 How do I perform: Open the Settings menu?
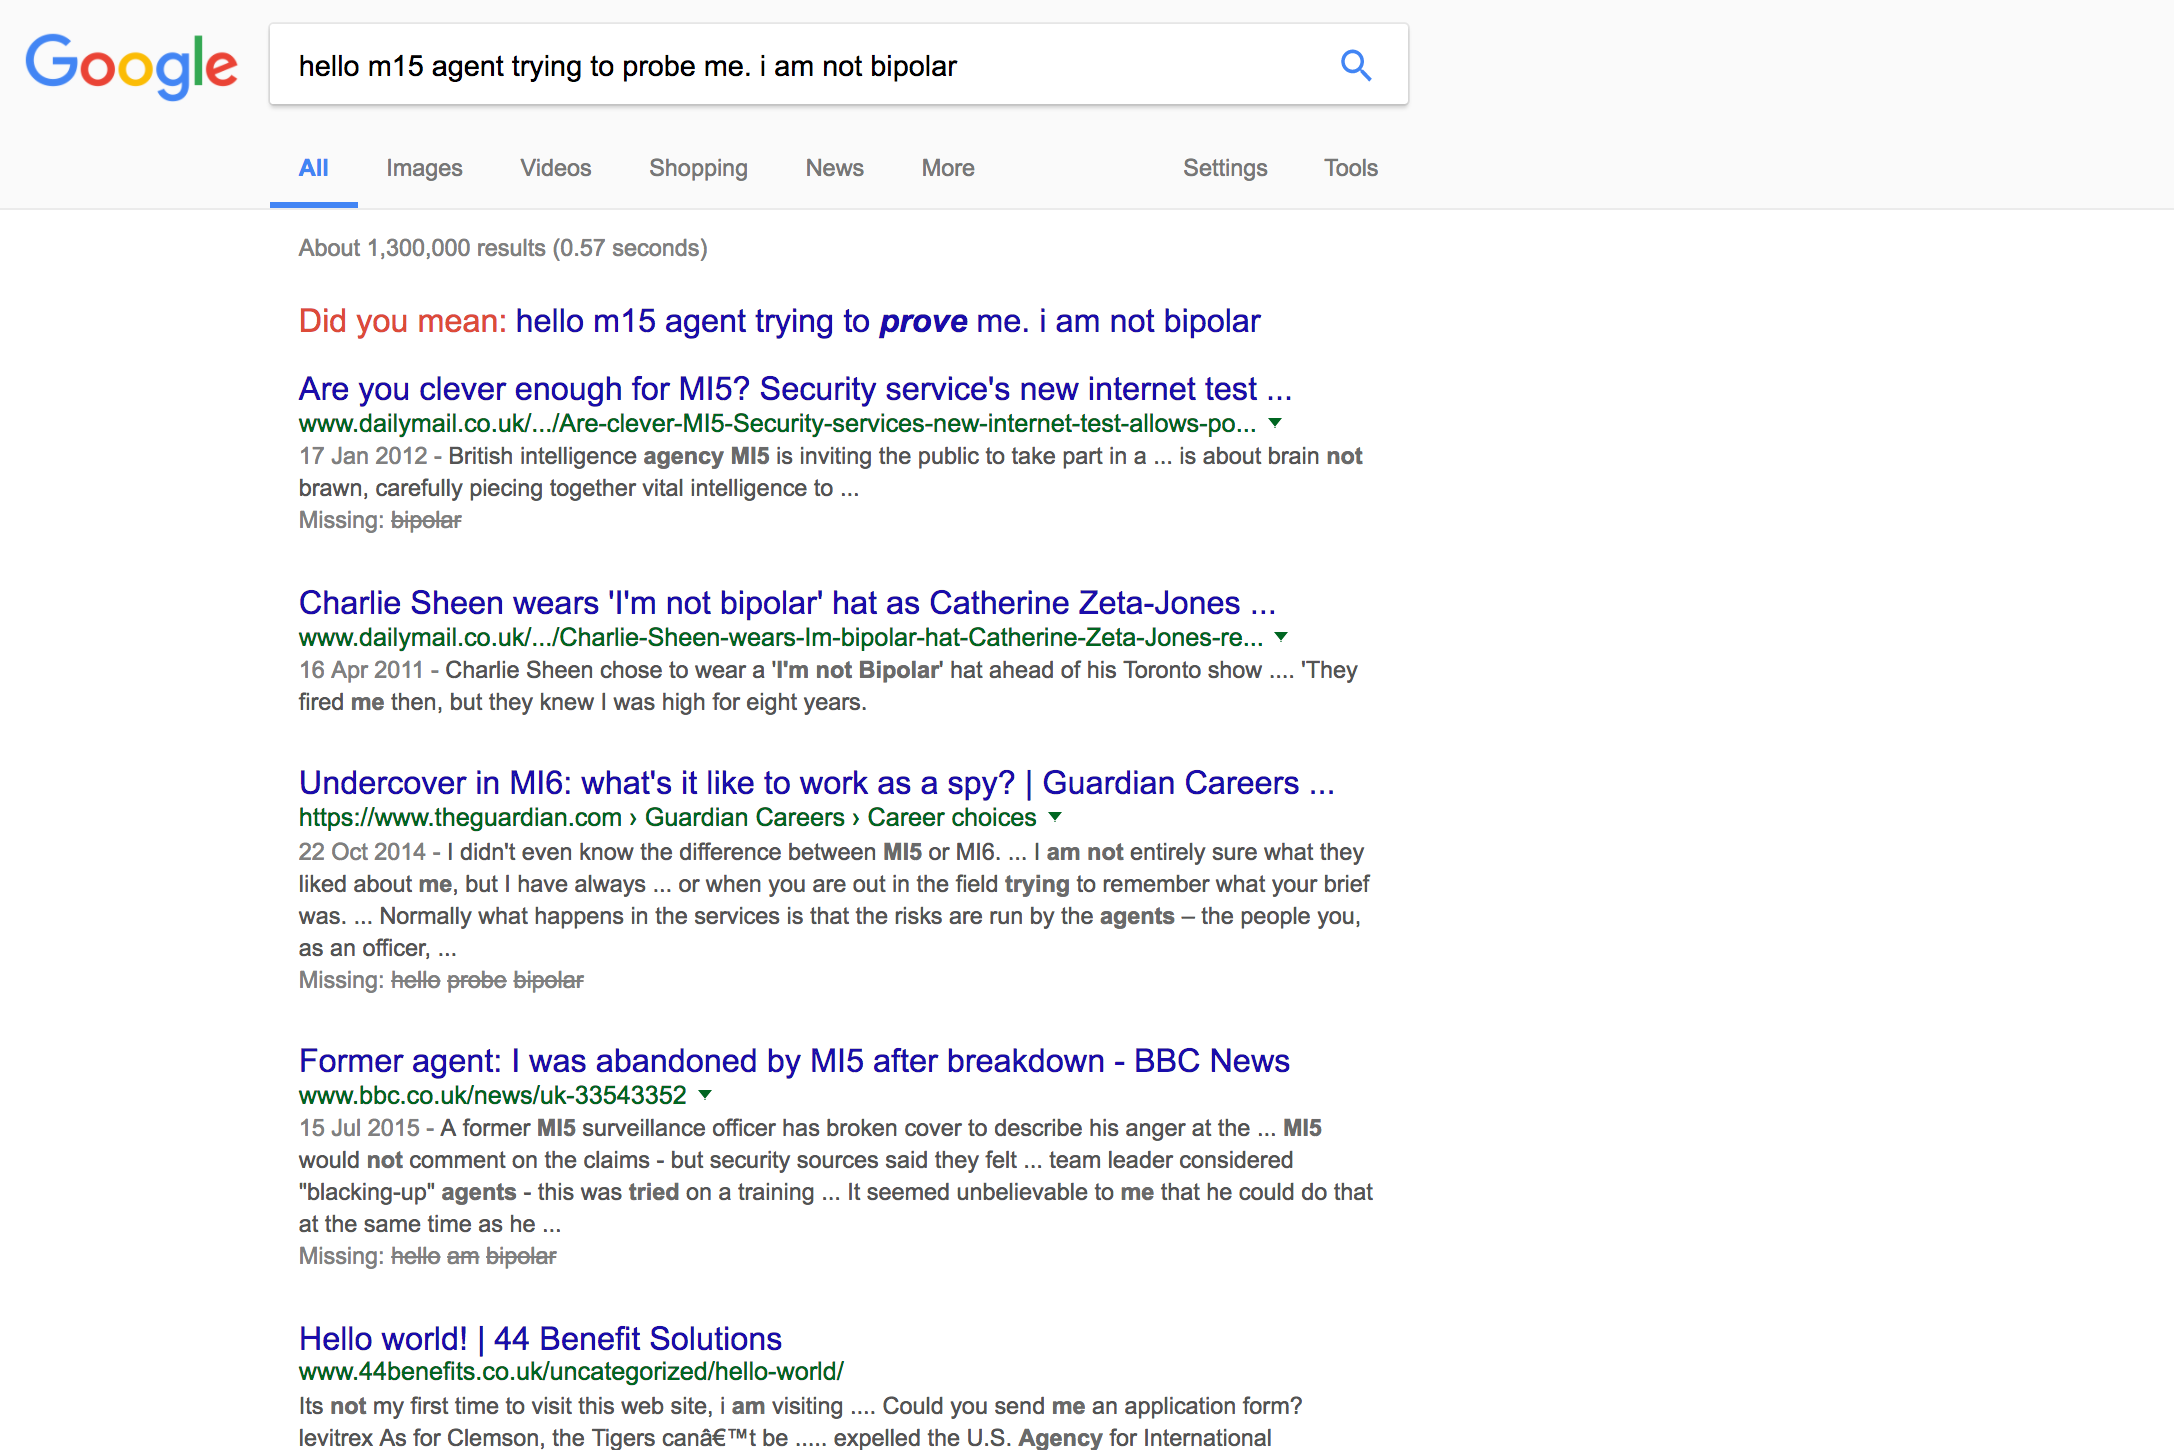click(1224, 168)
